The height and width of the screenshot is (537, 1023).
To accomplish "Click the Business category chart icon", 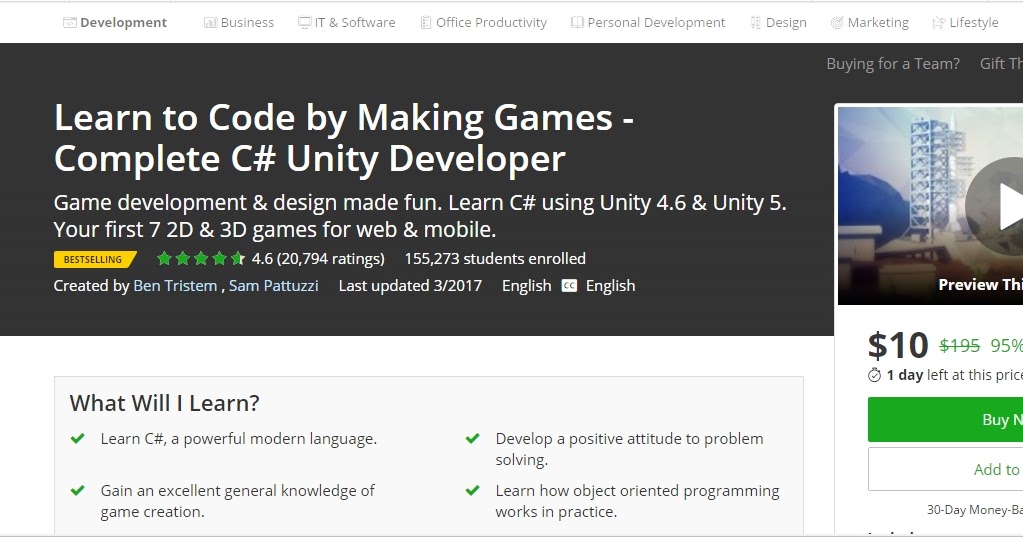I will pos(210,23).
